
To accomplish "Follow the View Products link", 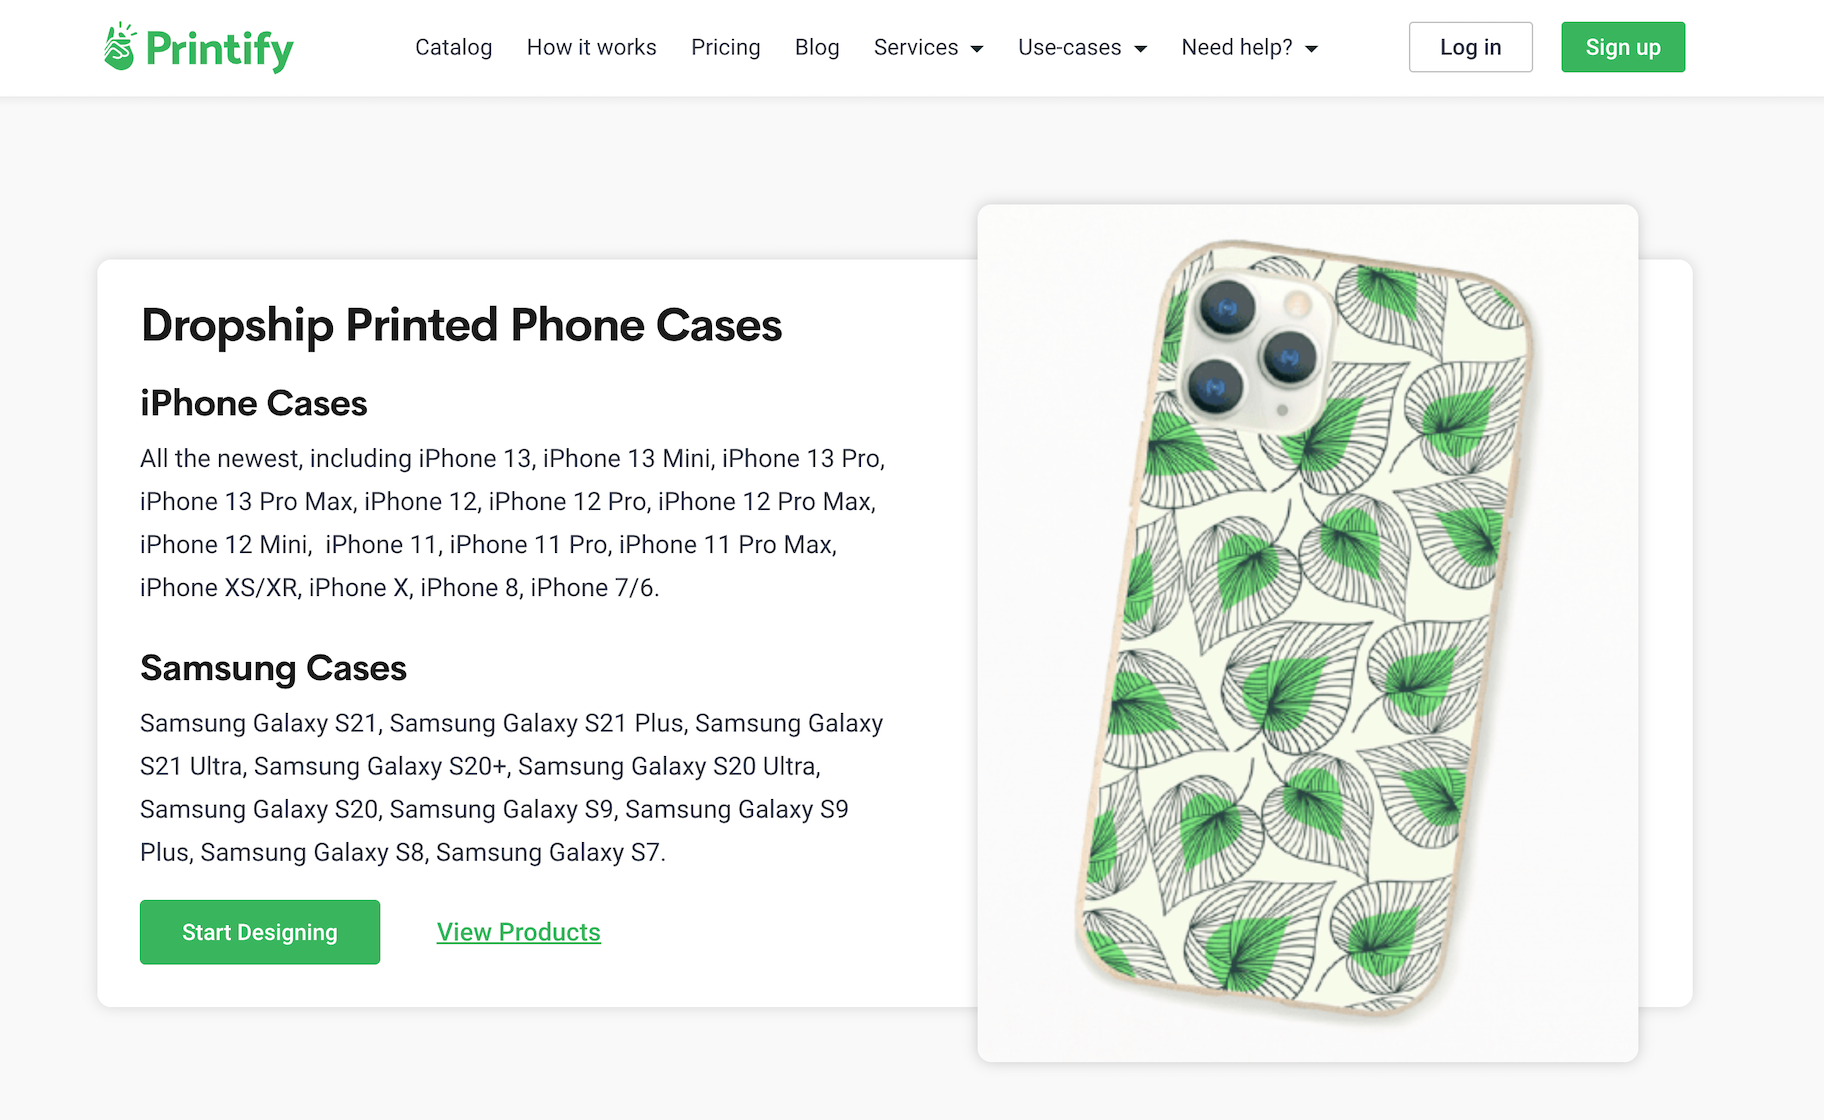I will click(x=518, y=932).
